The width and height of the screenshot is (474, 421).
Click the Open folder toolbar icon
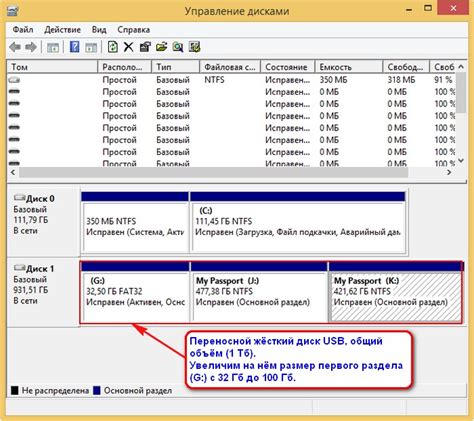point(161,47)
